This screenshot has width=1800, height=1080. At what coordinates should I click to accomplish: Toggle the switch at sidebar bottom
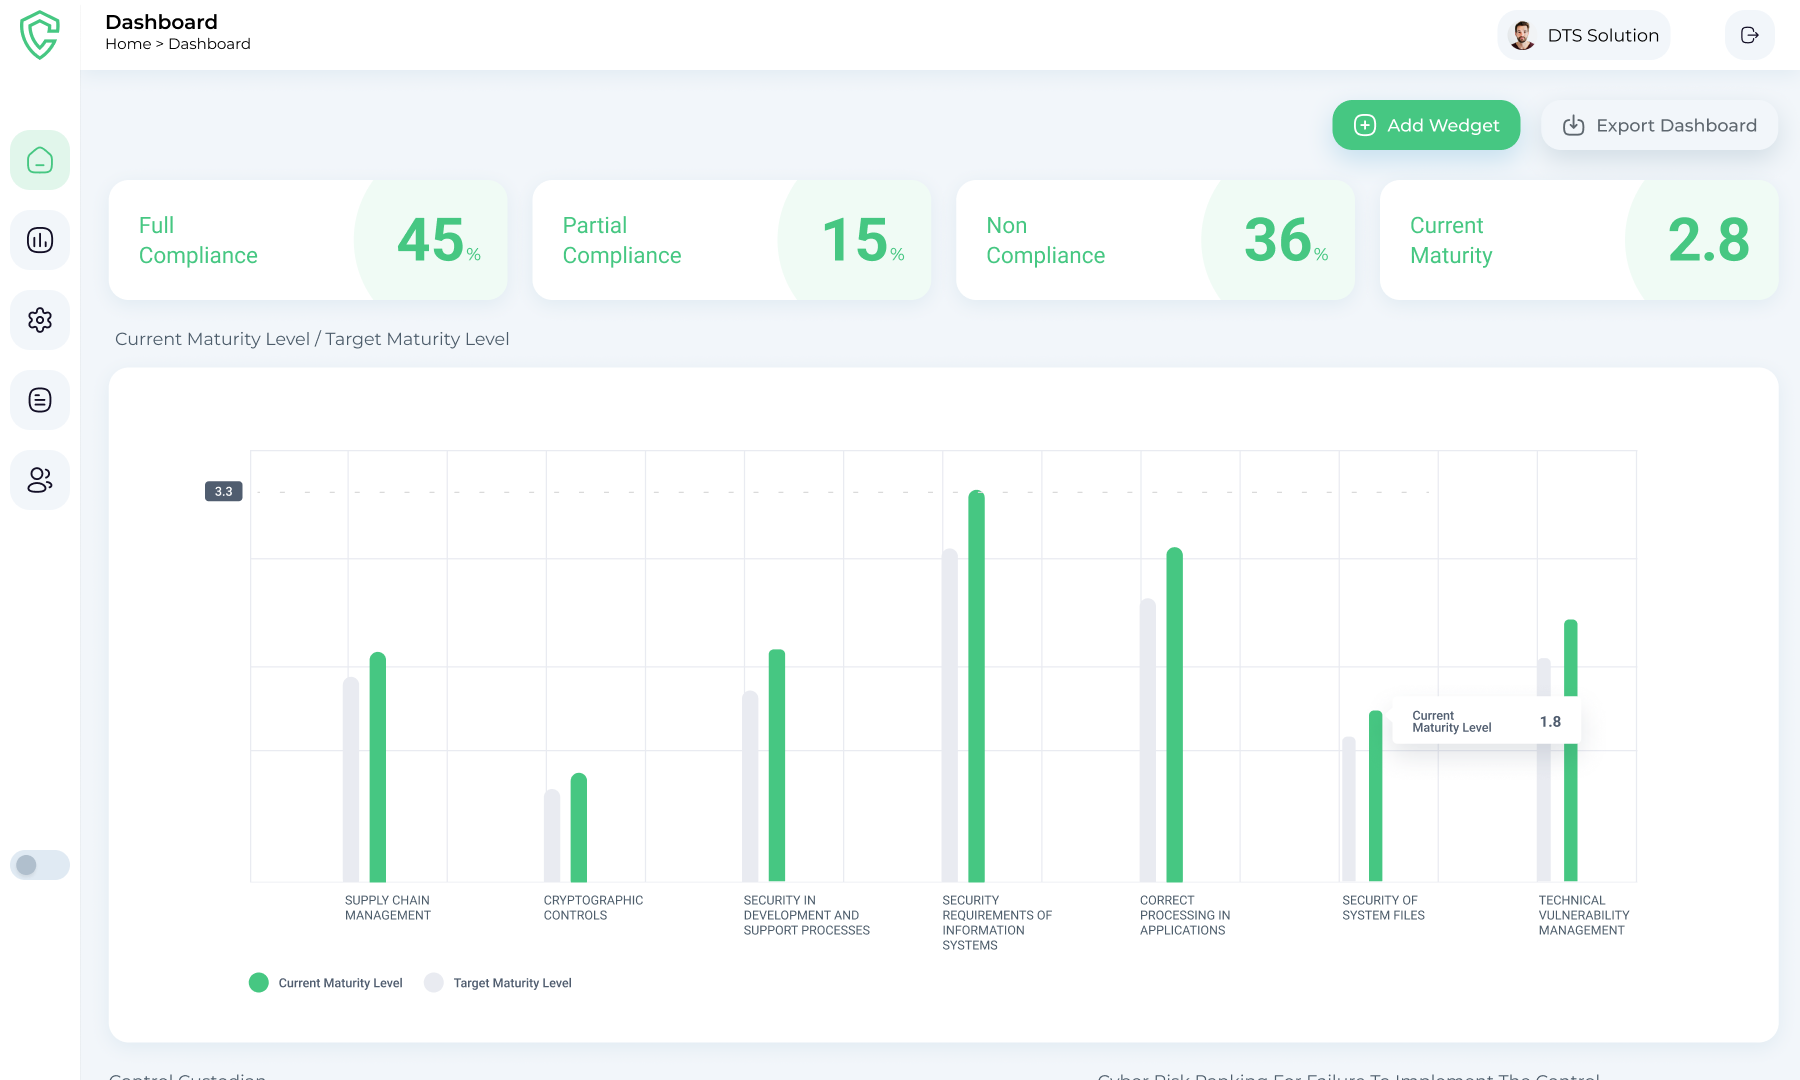coord(40,865)
